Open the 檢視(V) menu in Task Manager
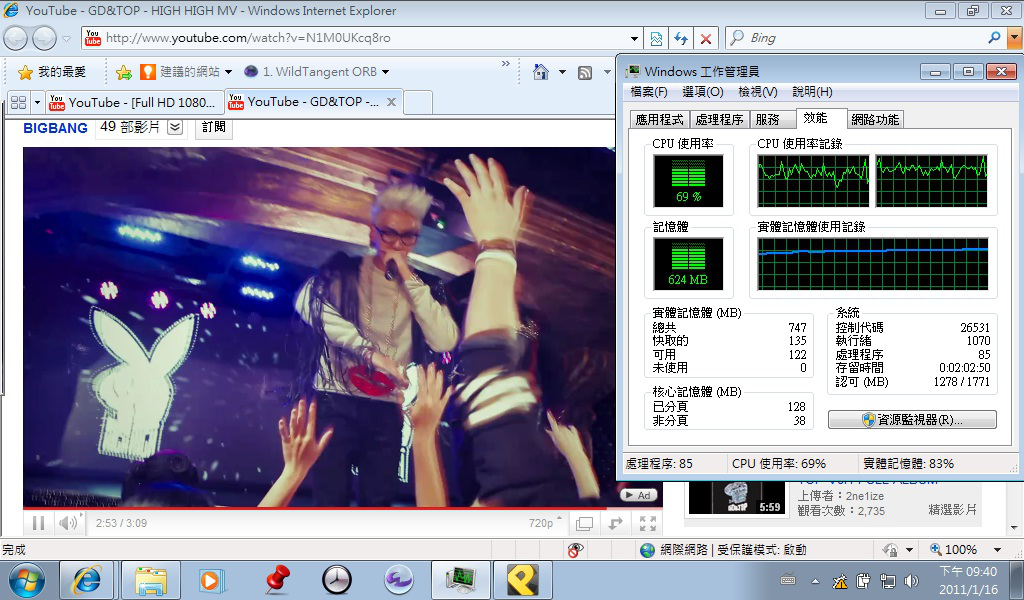This screenshot has width=1024, height=600. coord(758,92)
